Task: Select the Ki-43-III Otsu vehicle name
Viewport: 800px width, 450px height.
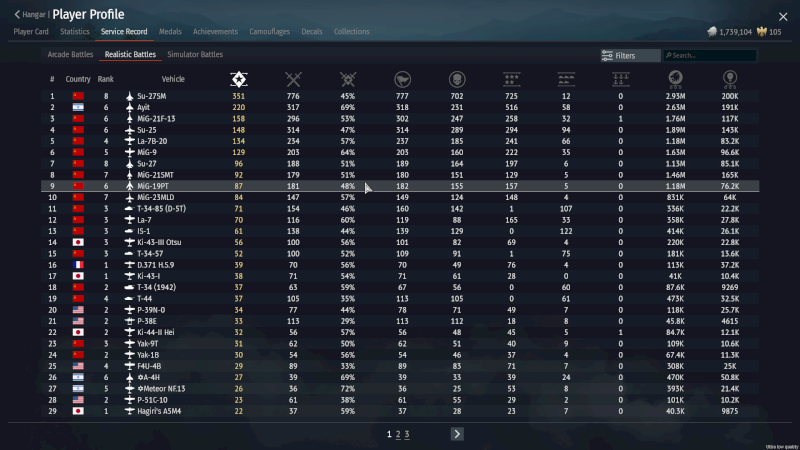Action: (159, 242)
